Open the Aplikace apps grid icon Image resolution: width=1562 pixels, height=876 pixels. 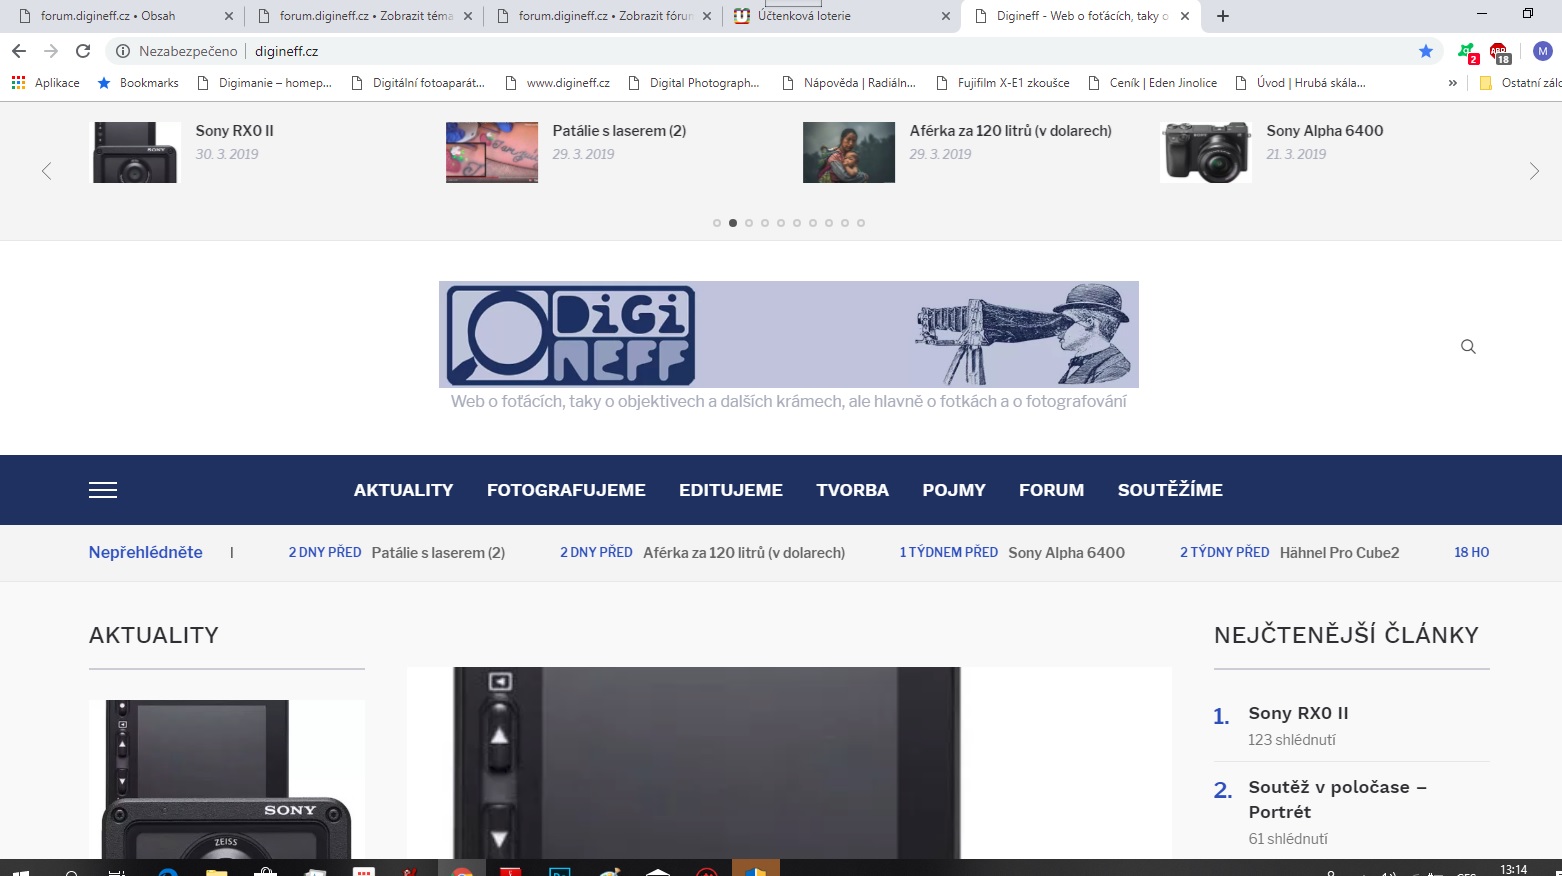tap(18, 83)
